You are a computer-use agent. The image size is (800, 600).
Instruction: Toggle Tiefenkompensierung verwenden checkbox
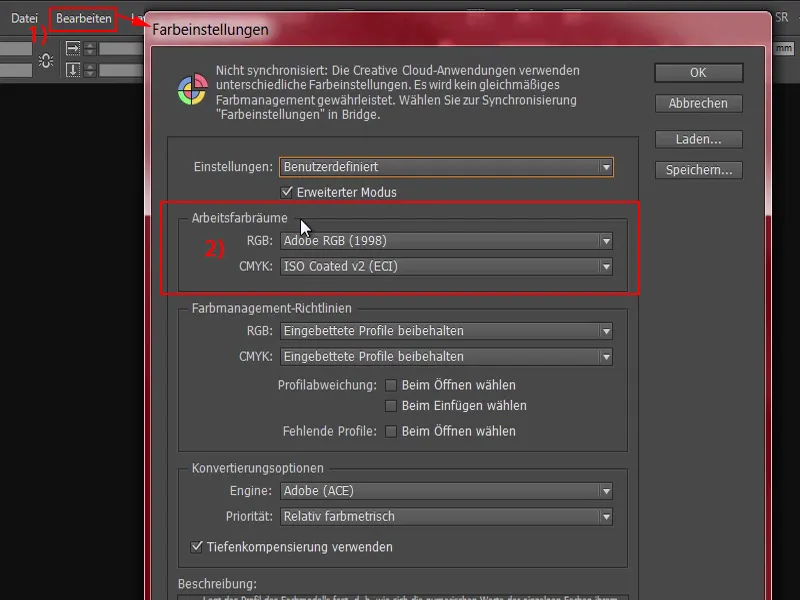coord(196,547)
